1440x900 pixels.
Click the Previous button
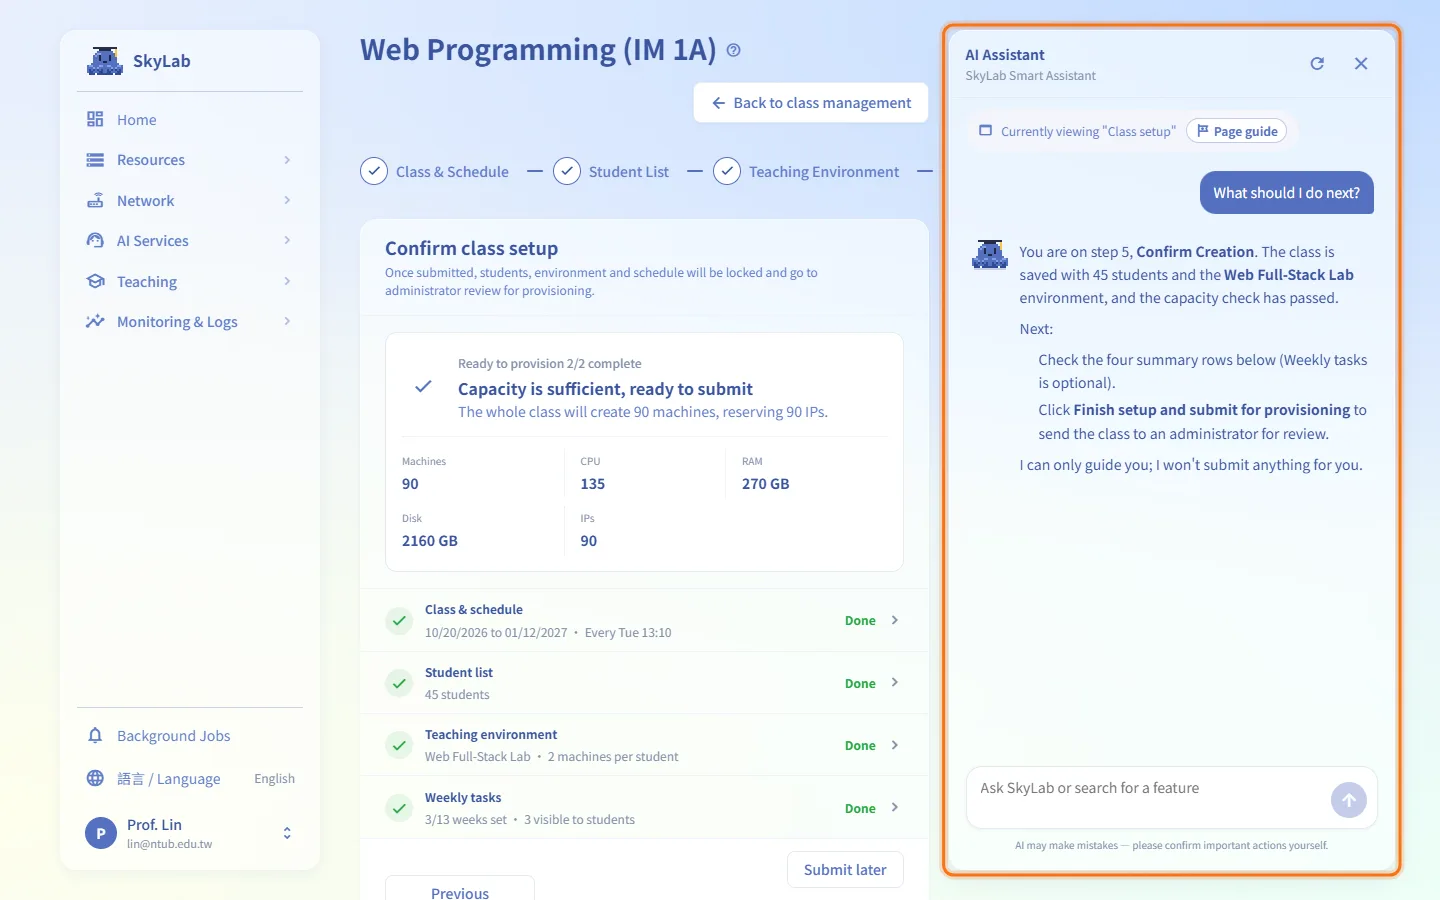[460, 888]
